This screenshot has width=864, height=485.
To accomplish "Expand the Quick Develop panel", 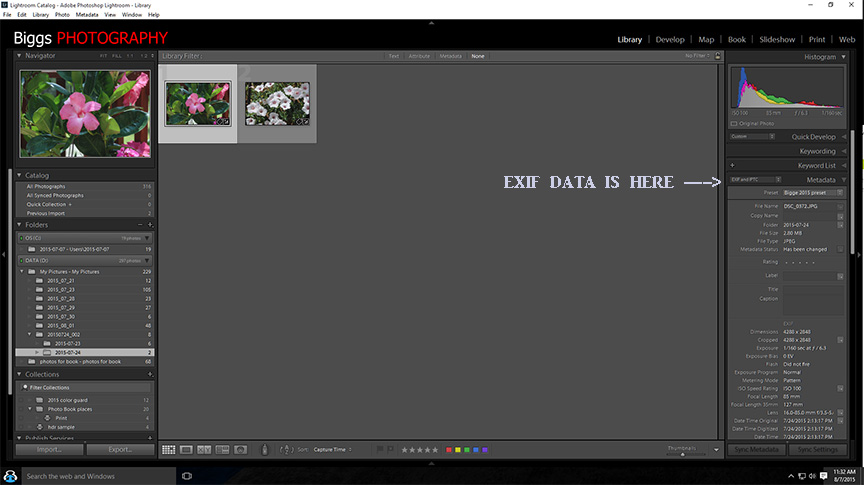I will tap(844, 137).
